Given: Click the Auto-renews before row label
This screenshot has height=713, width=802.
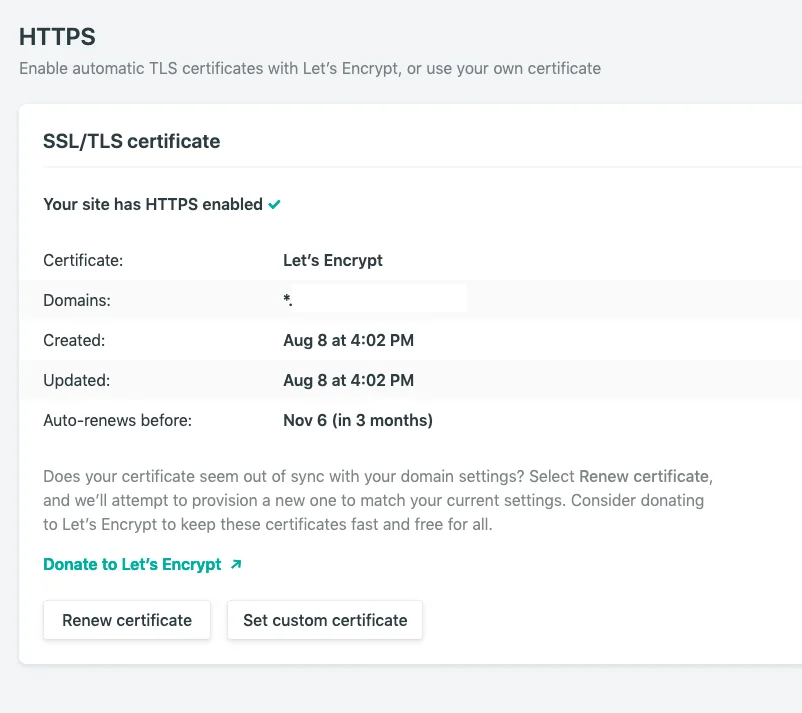Looking at the screenshot, I should point(117,420).
